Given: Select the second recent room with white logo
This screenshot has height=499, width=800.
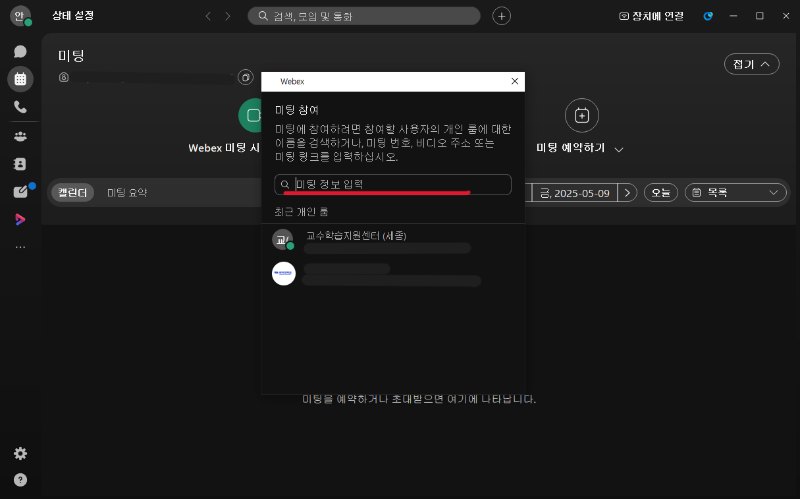Looking at the screenshot, I should pyautogui.click(x=393, y=274).
